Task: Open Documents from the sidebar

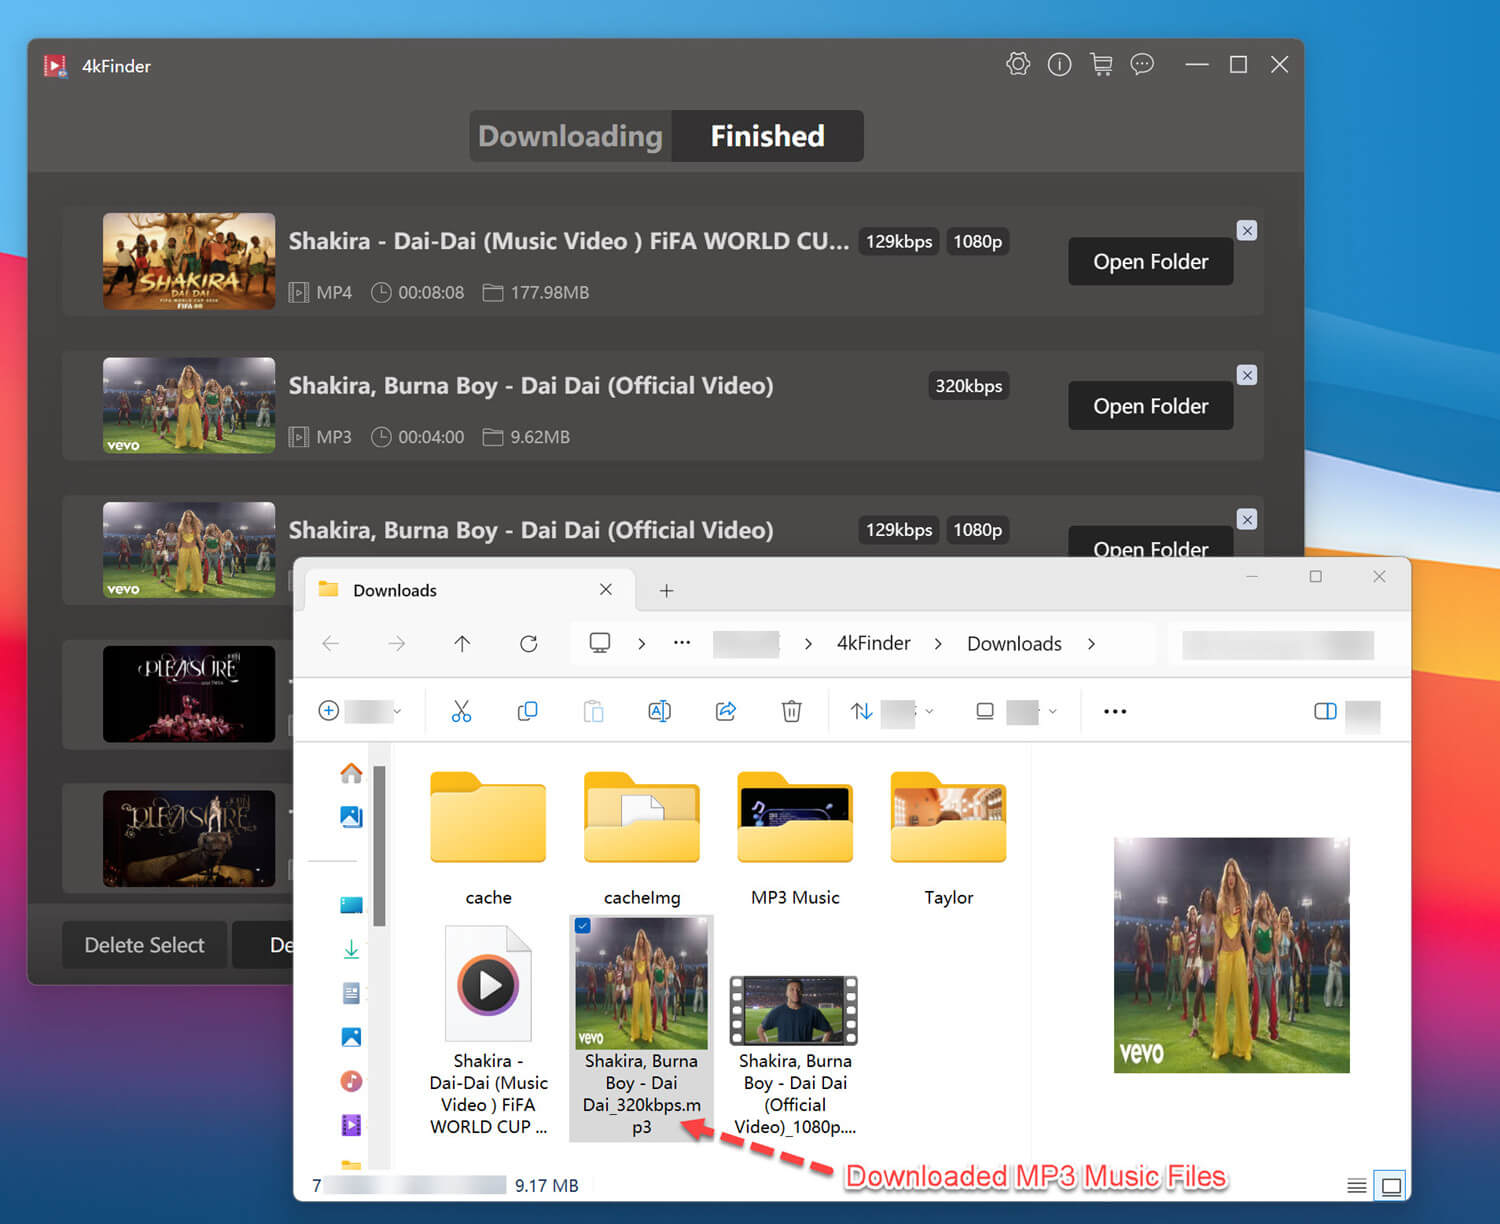Action: [x=351, y=993]
